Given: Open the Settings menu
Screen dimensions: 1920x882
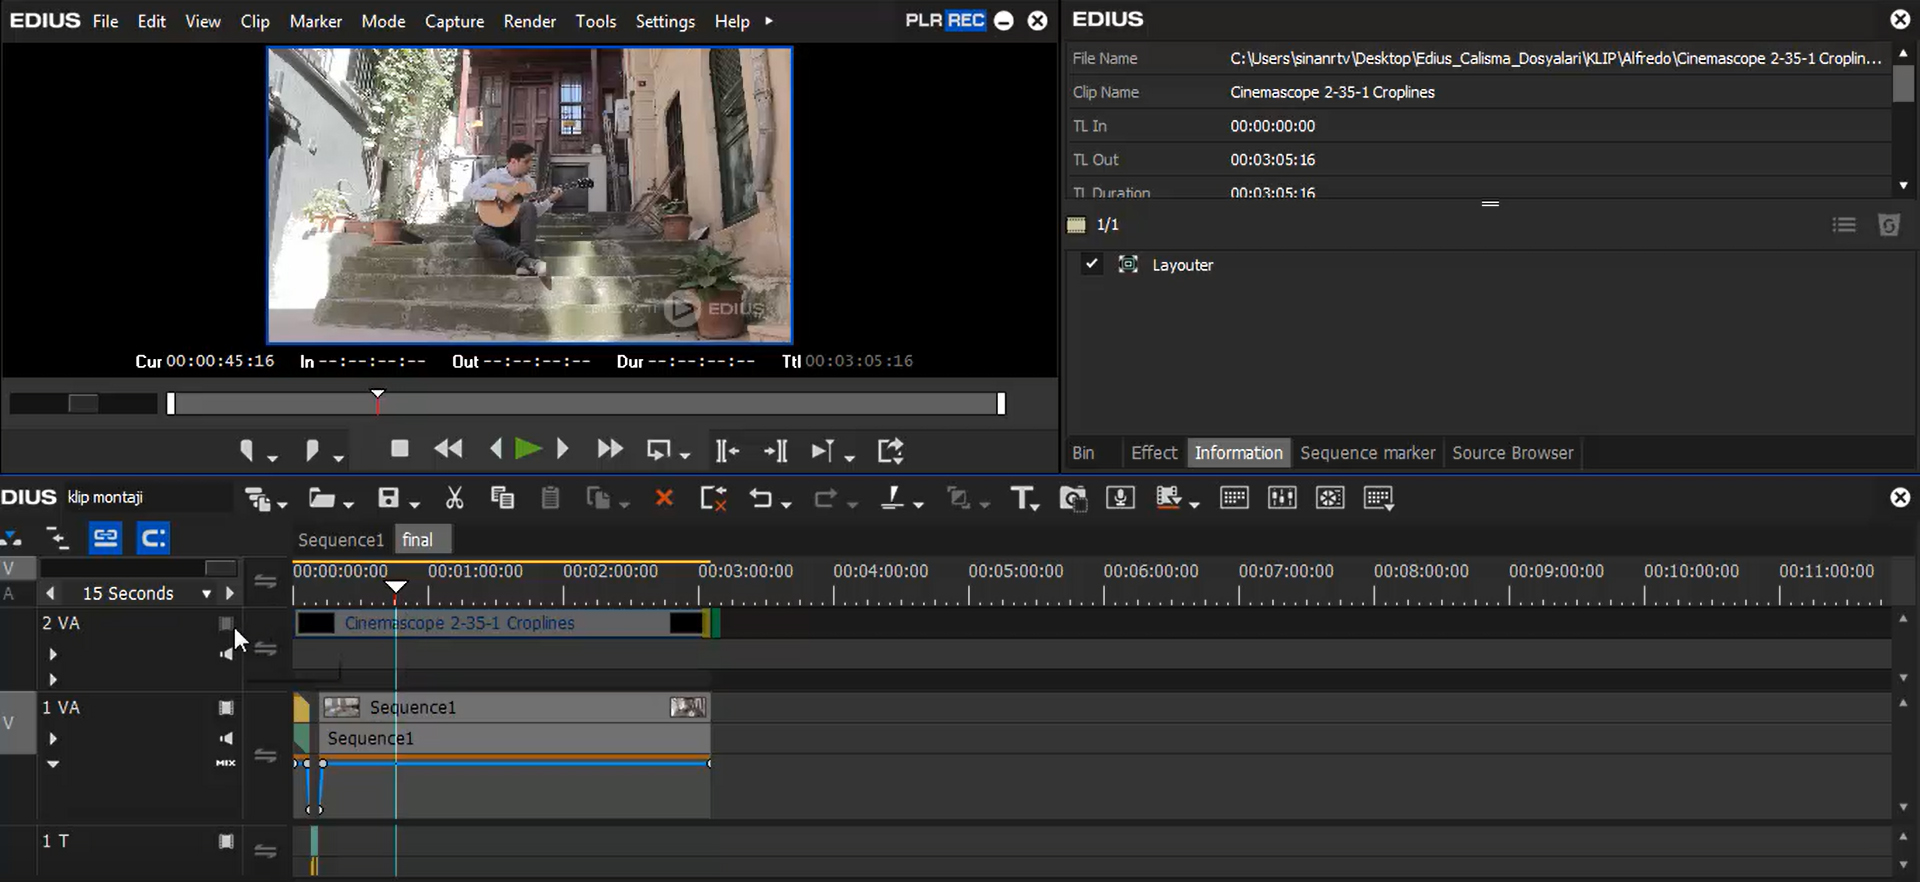Looking at the screenshot, I should (x=665, y=20).
